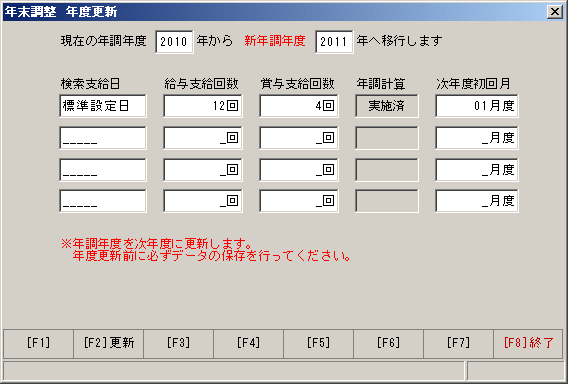The image size is (568, 384).
Task: Click the fourth row 賞与支給回数 empty field
Action: (x=299, y=201)
